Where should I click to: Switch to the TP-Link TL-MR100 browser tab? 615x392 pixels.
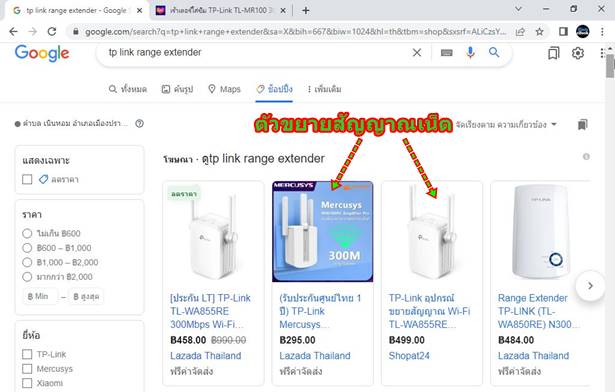click(221, 11)
